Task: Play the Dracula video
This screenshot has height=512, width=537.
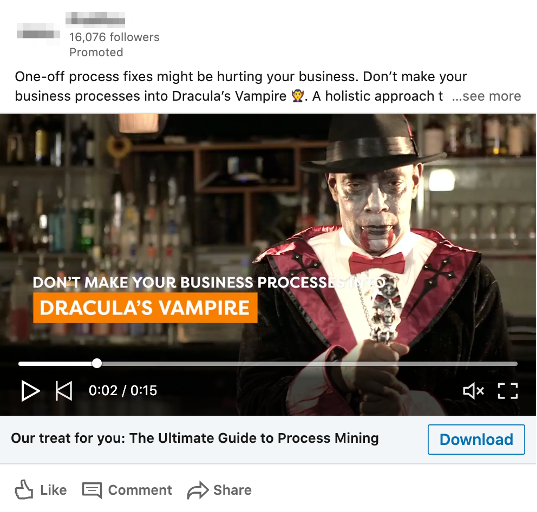Action: pyautogui.click(x=30, y=391)
